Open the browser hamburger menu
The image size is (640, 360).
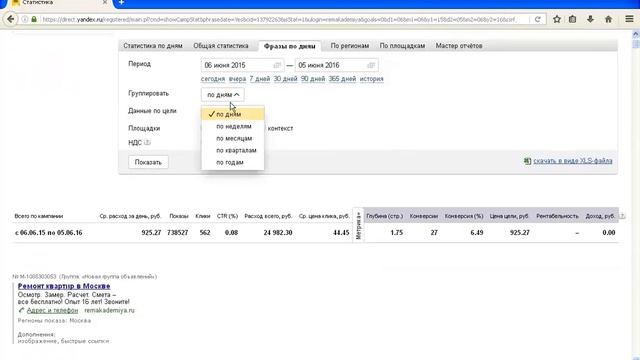point(629,19)
